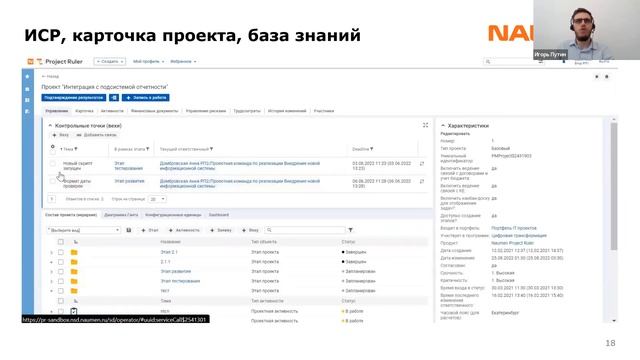Go to 'Финансовые документы' tab
This screenshot has height=360, width=640.
(154, 111)
